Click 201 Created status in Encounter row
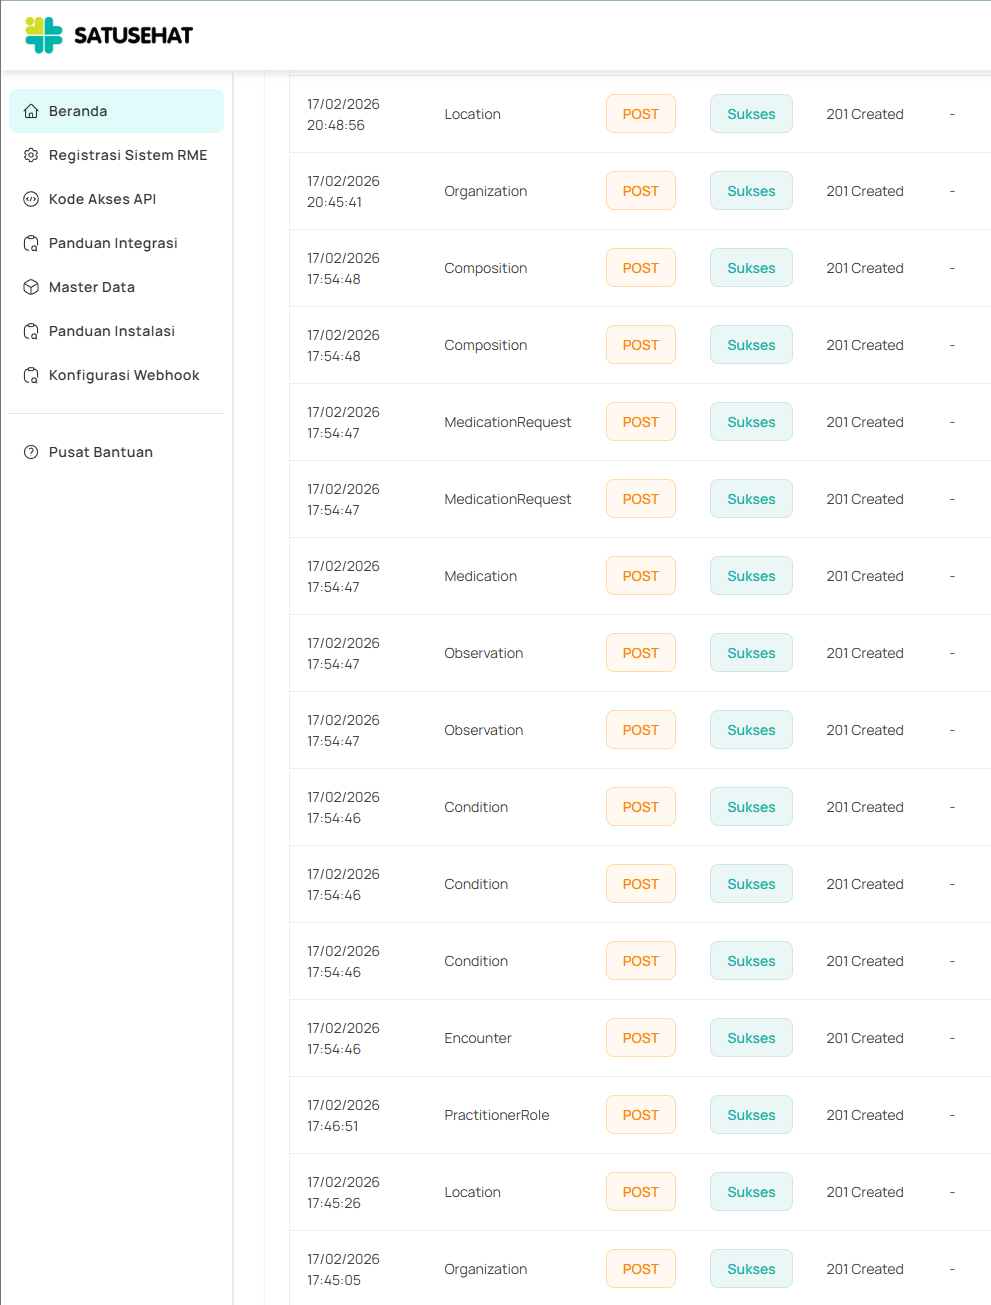Image resolution: width=991 pixels, height=1305 pixels. pos(865,1038)
